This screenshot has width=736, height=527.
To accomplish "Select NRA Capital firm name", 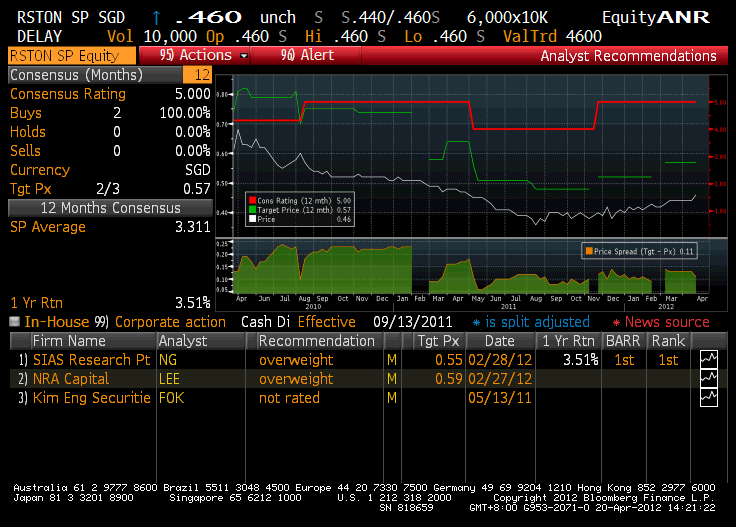I will click(x=71, y=379).
